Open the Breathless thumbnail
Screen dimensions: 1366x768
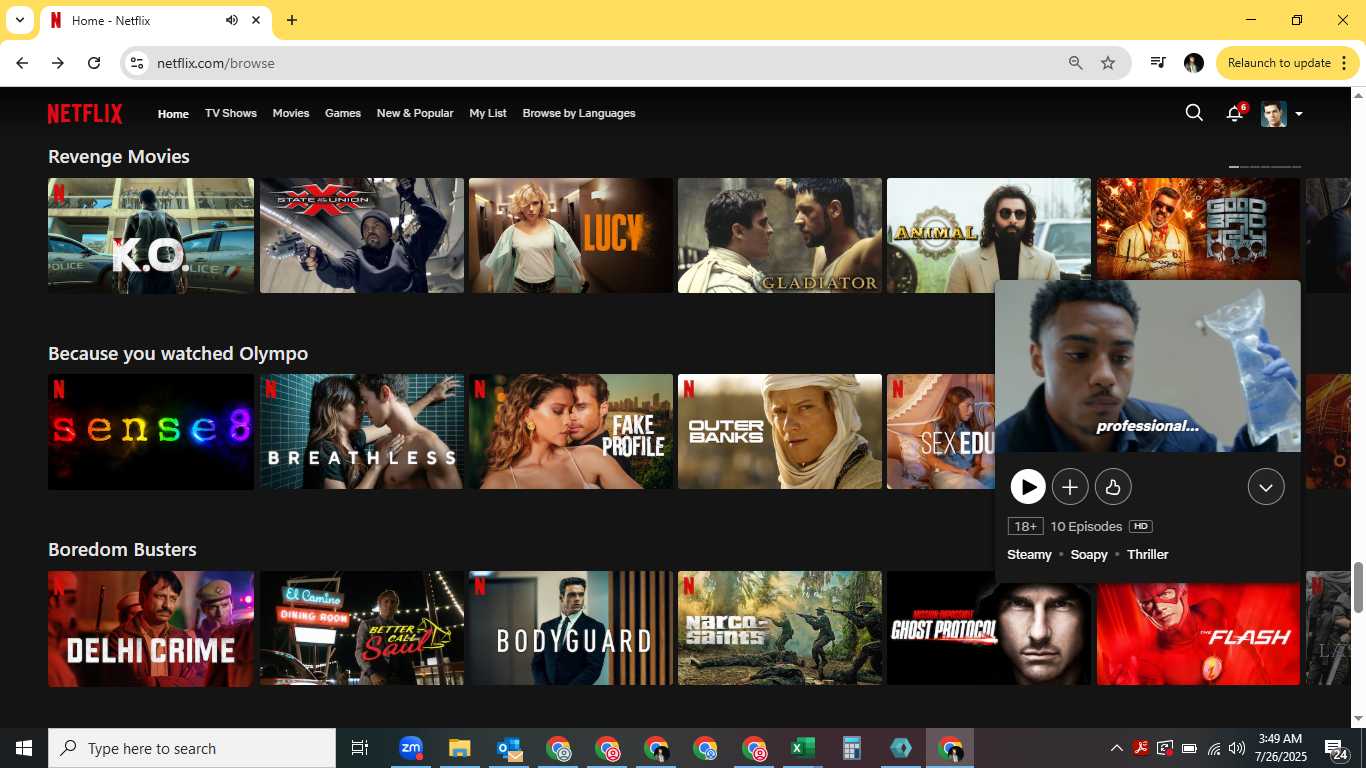pyautogui.click(x=362, y=432)
